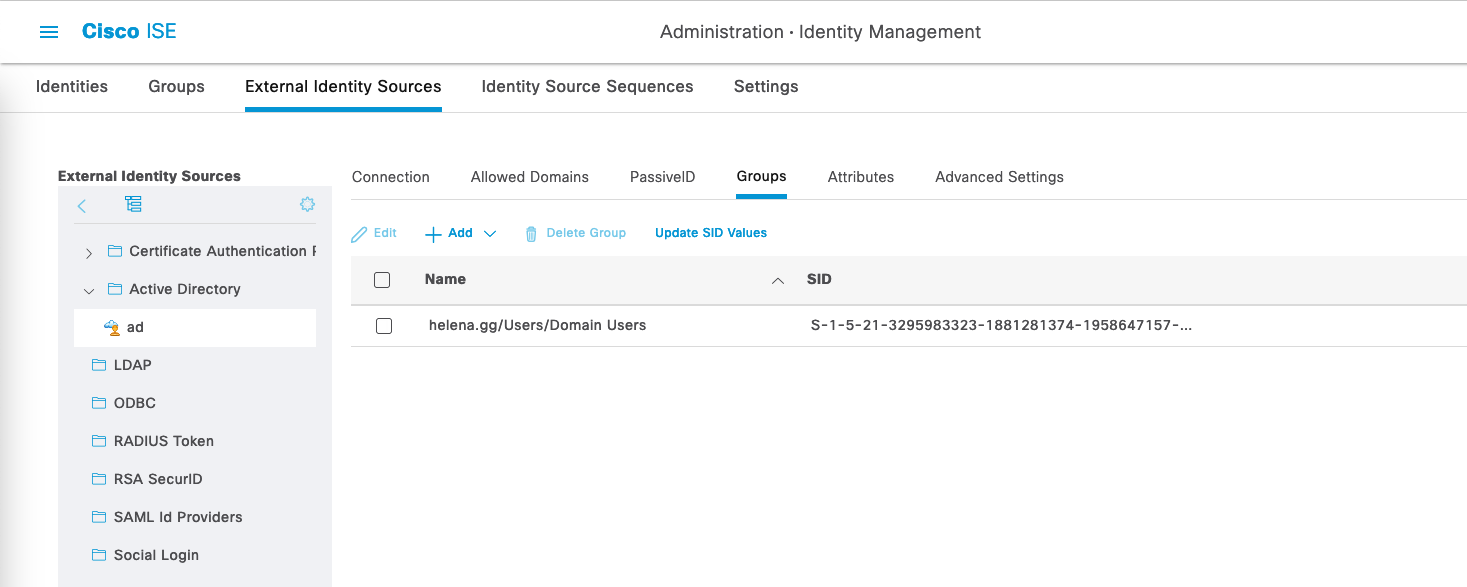The image size is (1467, 587).
Task: Open the hamburger navigation menu
Action: pyautogui.click(x=49, y=32)
